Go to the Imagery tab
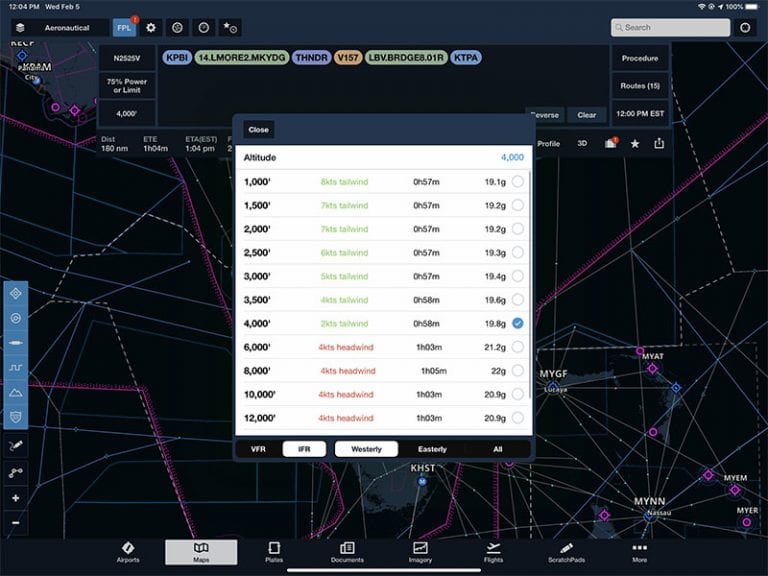 pos(420,552)
